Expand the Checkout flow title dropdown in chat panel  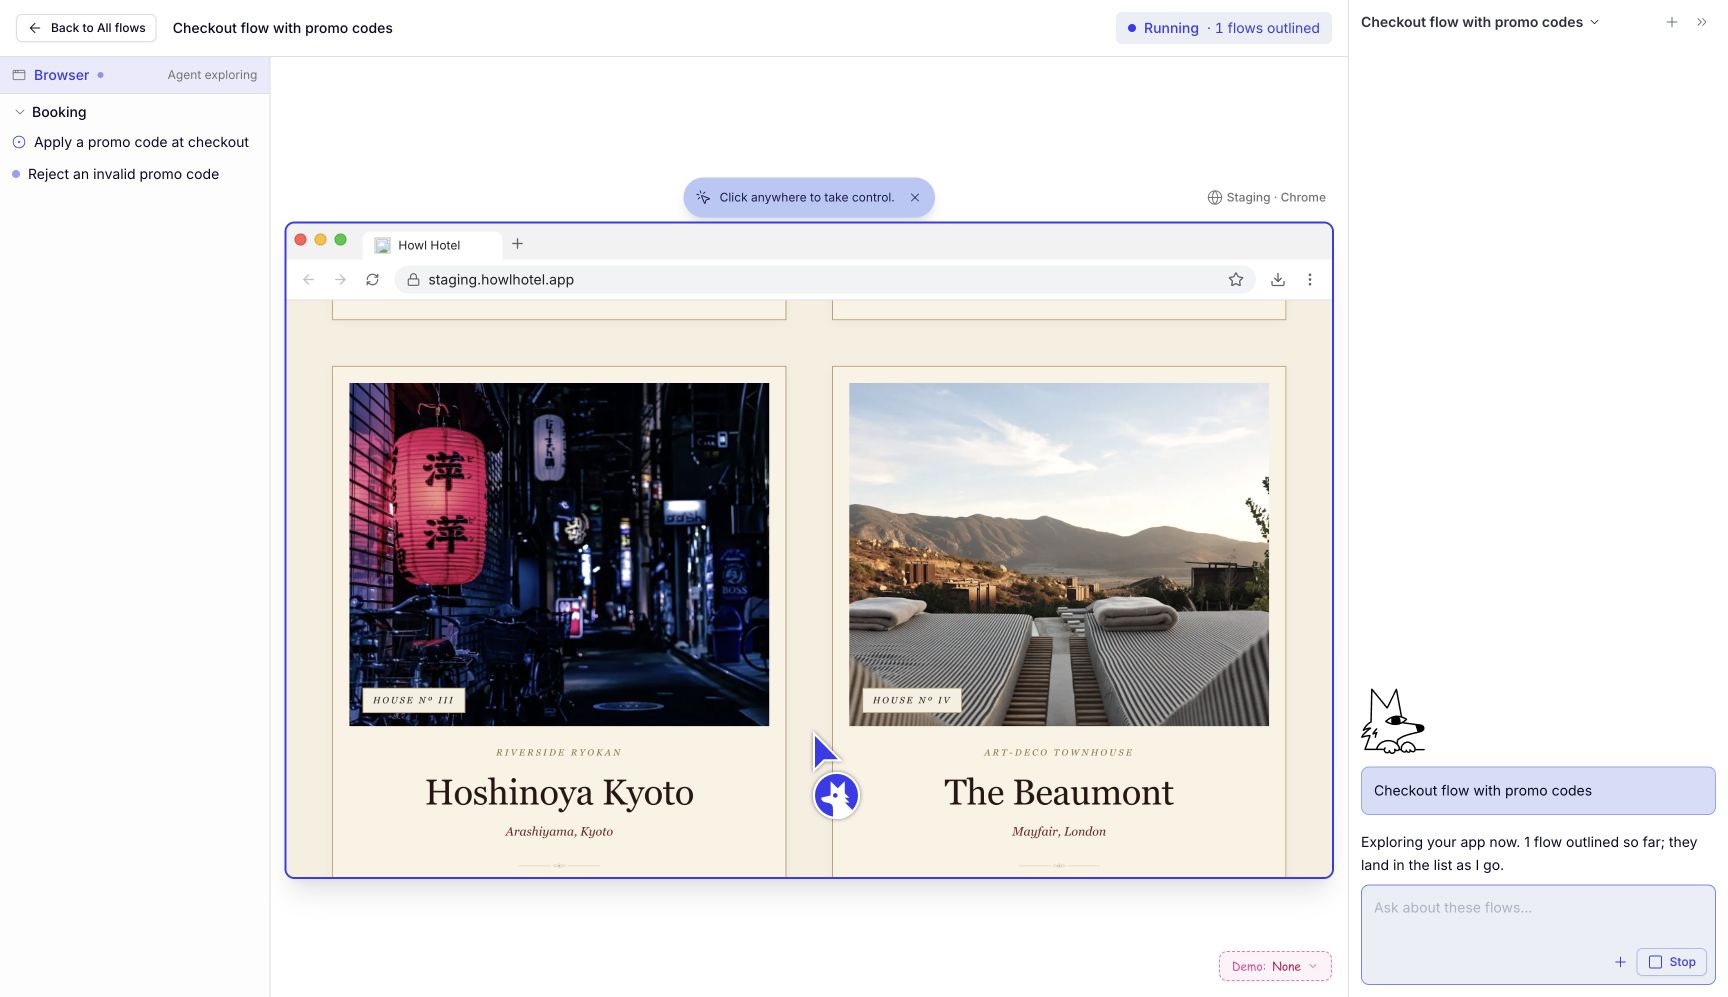point(1480,22)
